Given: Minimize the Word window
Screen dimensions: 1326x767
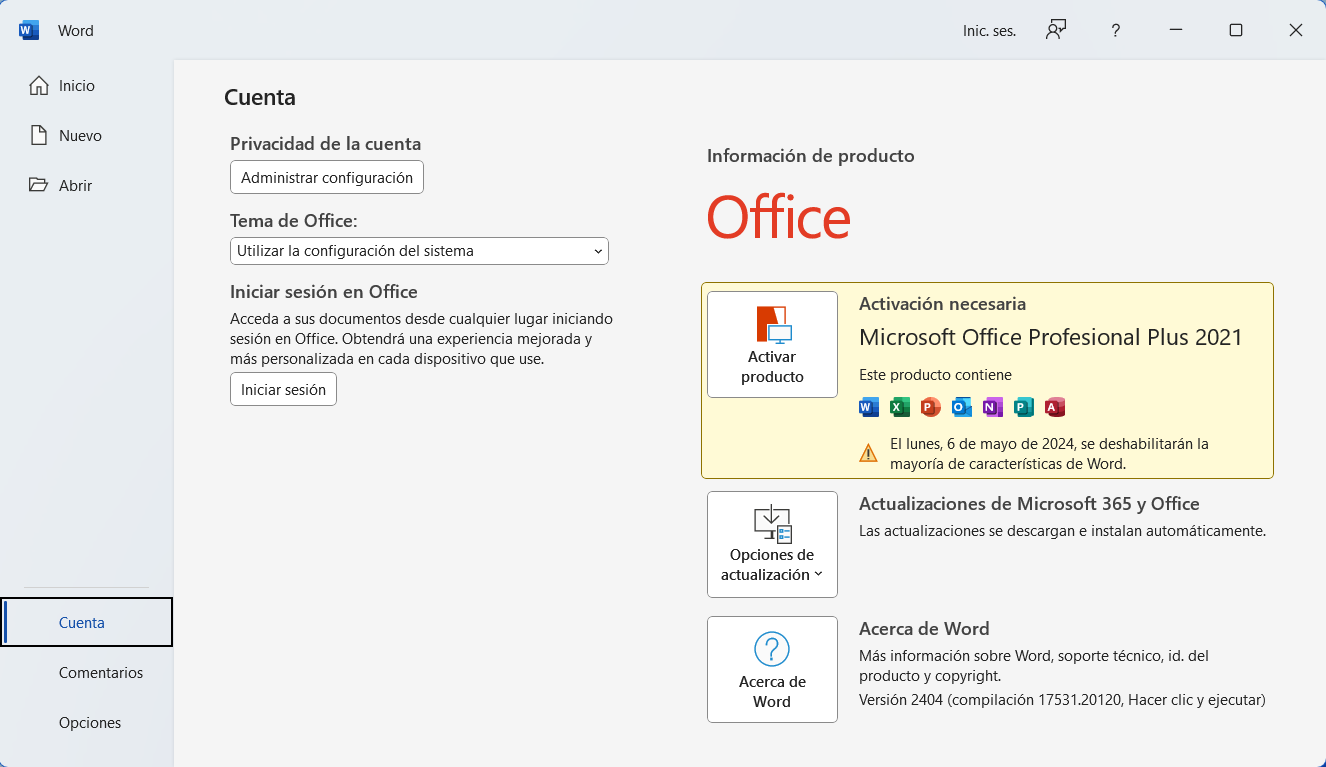Looking at the screenshot, I should [1176, 30].
